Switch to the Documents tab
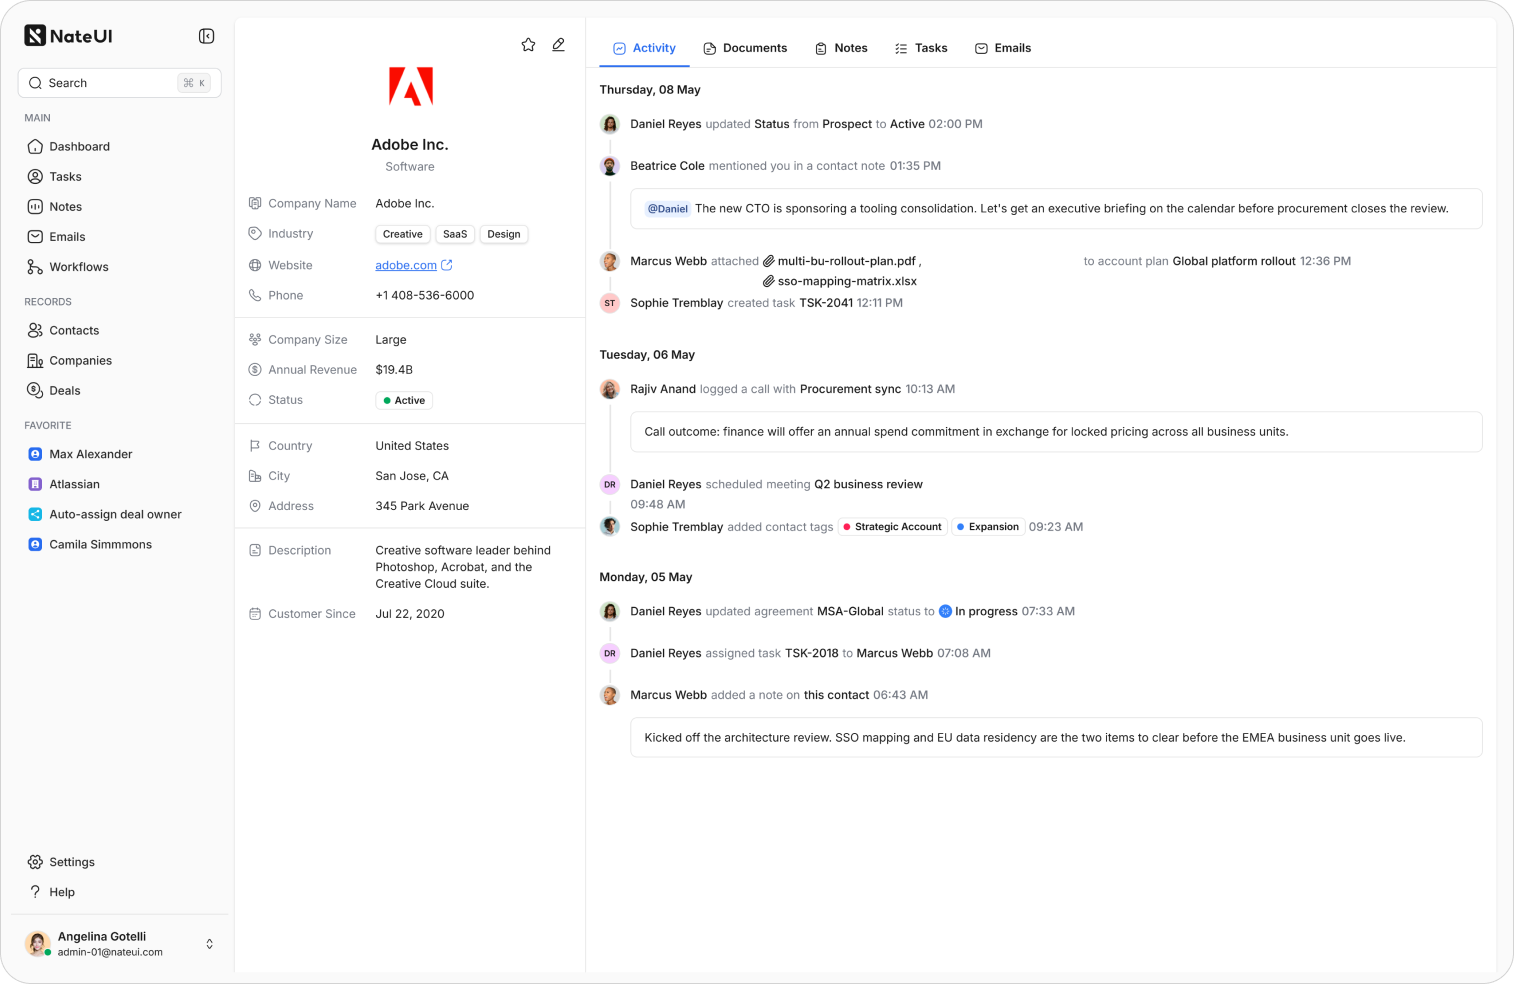Image resolution: width=1514 pixels, height=984 pixels. [745, 48]
